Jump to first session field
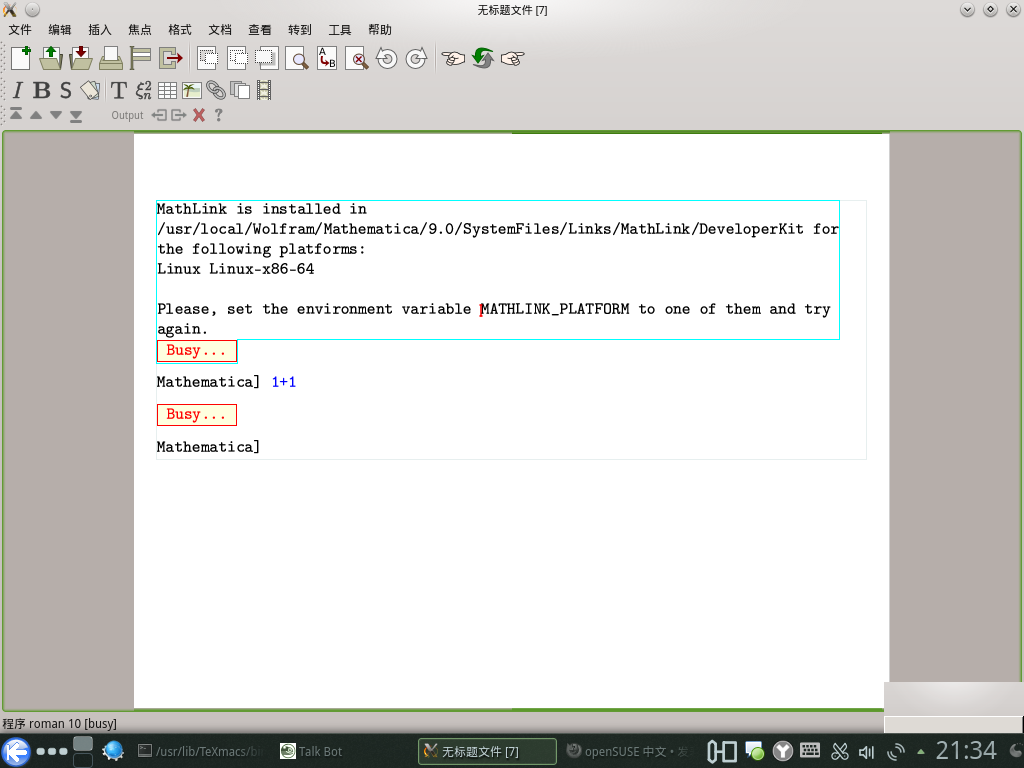The image size is (1024, 768). click(16, 114)
